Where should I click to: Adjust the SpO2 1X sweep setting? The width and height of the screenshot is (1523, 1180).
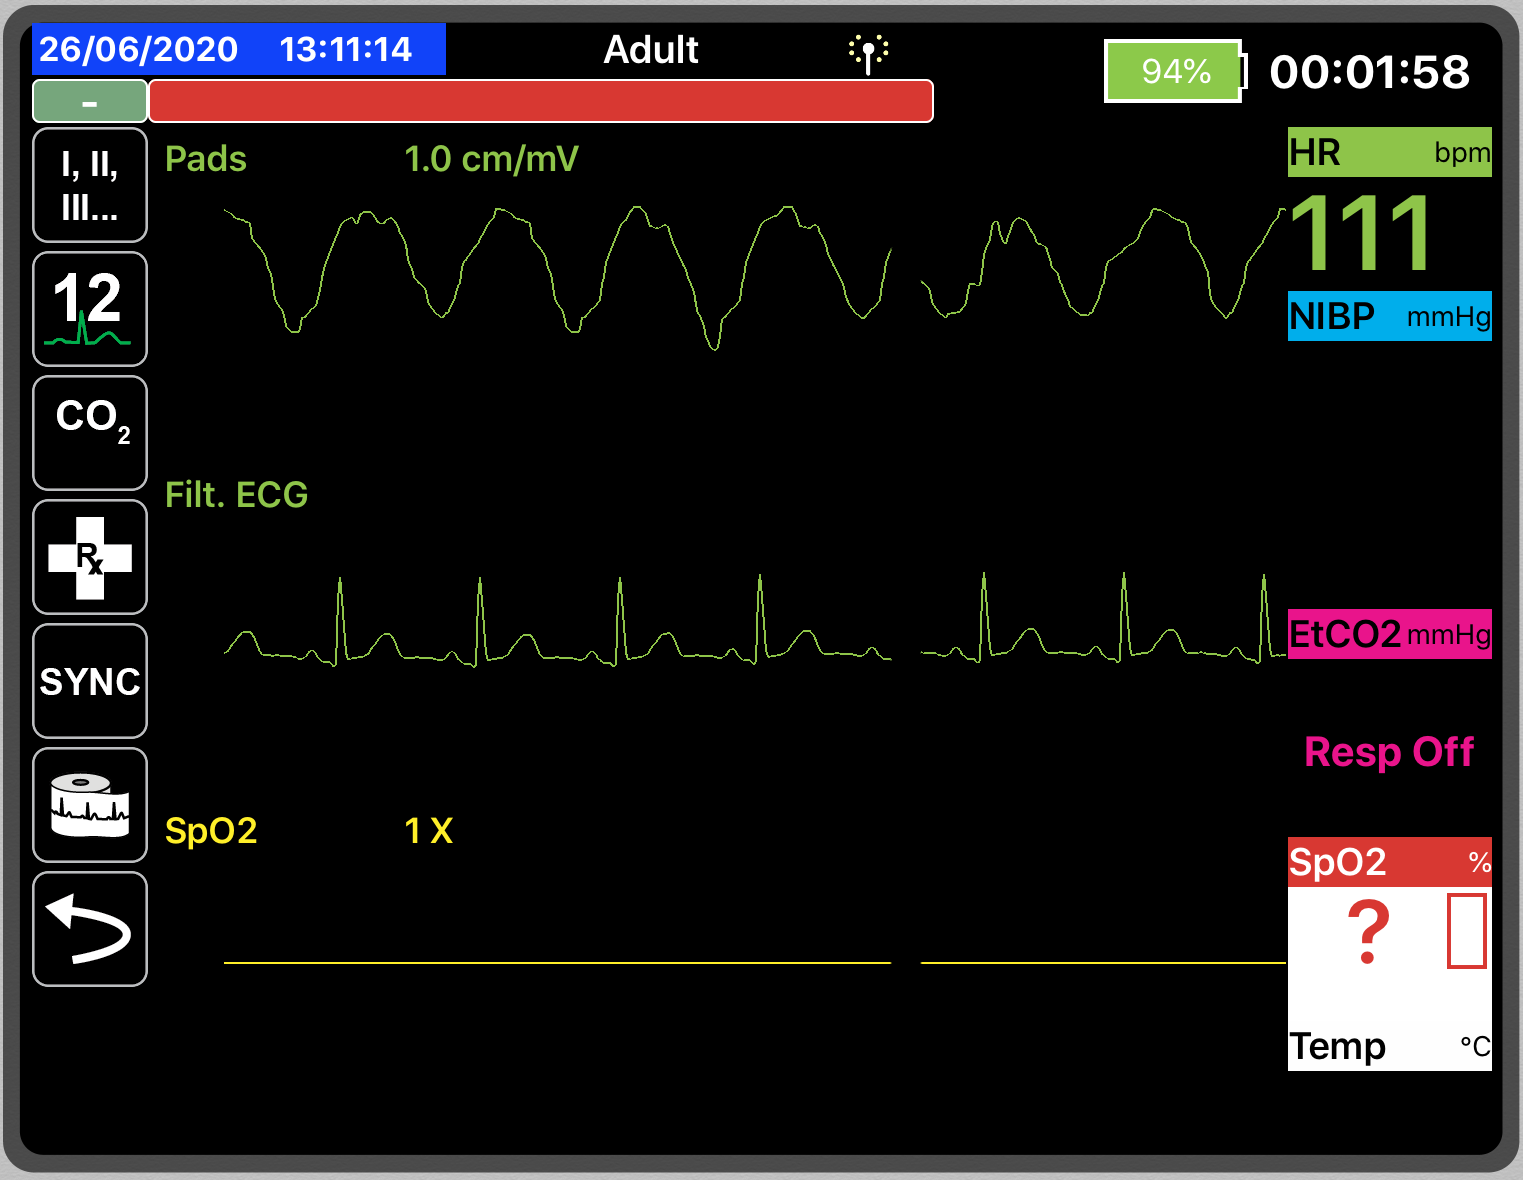coord(428,829)
